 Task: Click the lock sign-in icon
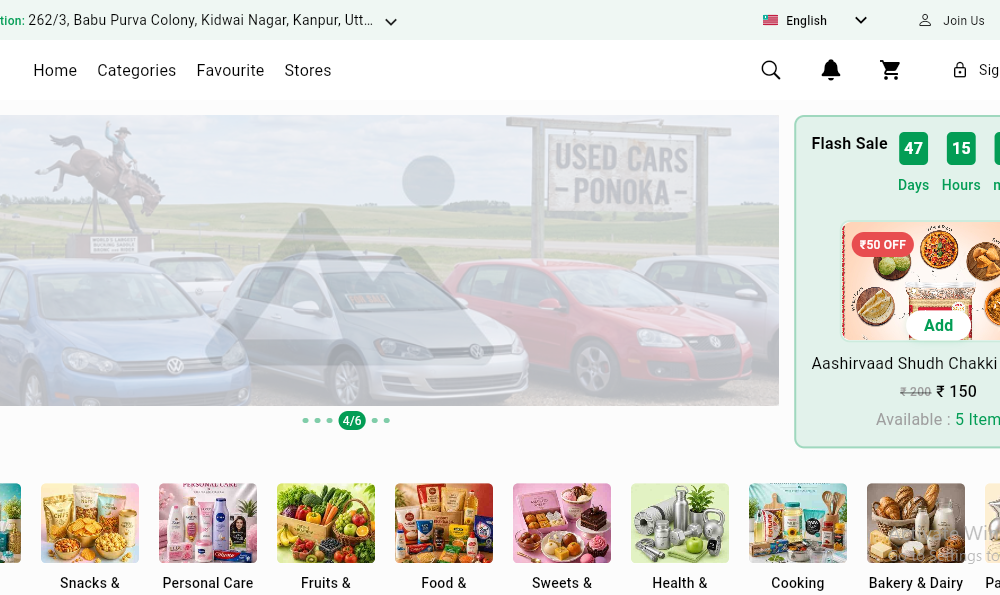pos(960,70)
